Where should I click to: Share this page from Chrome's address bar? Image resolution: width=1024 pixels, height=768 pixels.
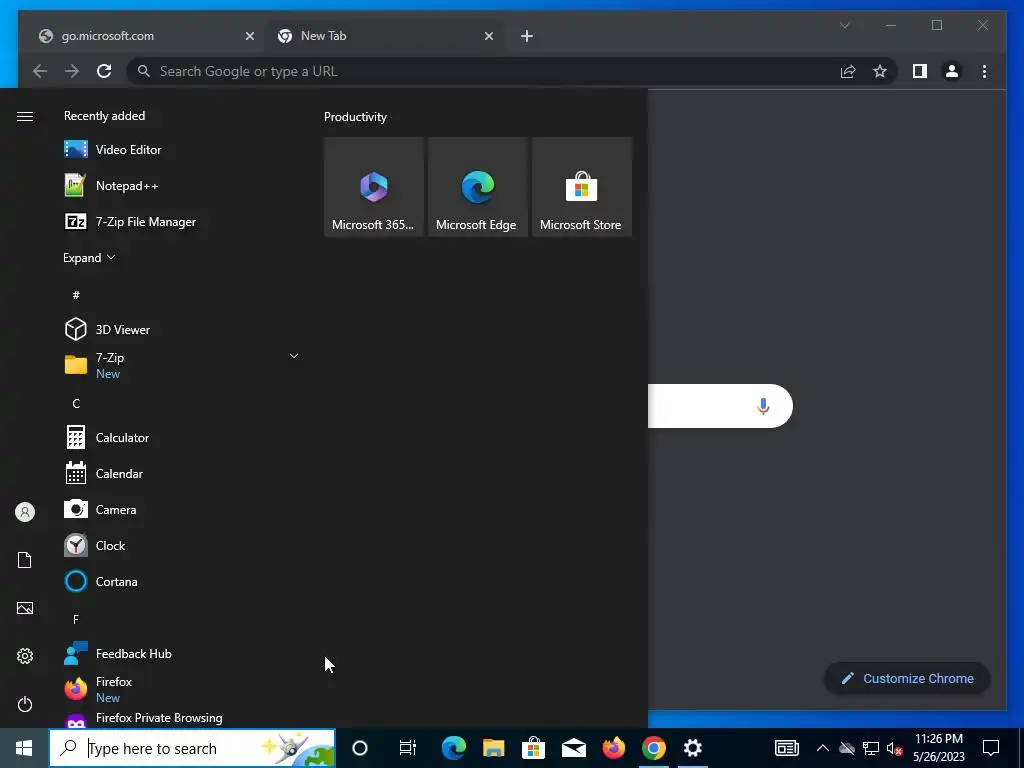848,71
